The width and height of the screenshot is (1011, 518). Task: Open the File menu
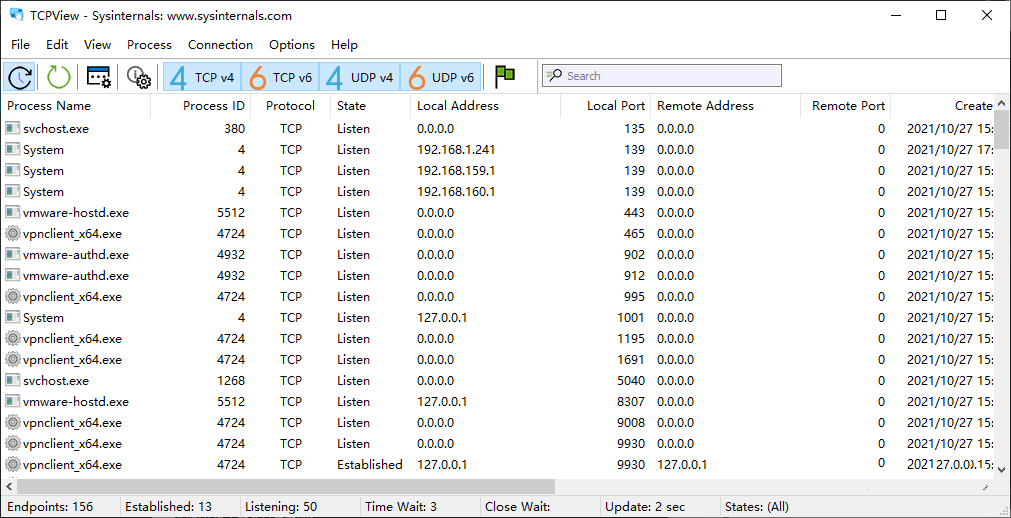(21, 45)
